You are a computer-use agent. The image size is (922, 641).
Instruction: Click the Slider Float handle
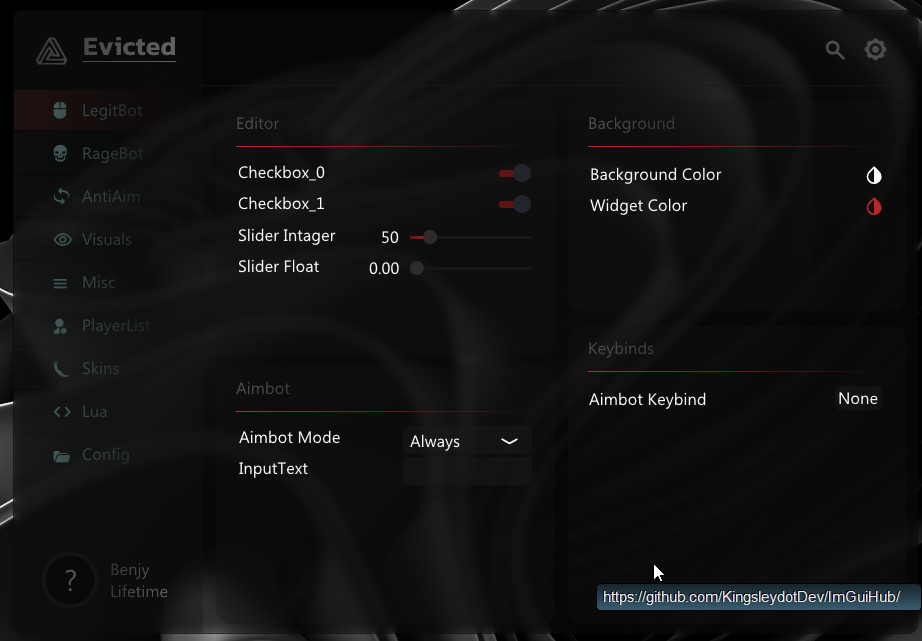pyautogui.click(x=417, y=268)
